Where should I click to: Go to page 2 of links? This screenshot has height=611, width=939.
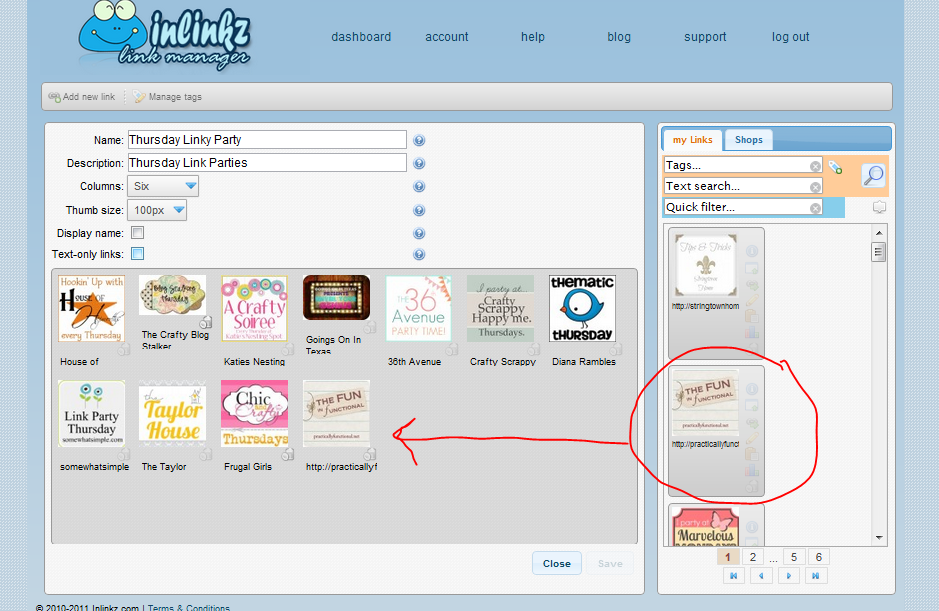point(753,557)
